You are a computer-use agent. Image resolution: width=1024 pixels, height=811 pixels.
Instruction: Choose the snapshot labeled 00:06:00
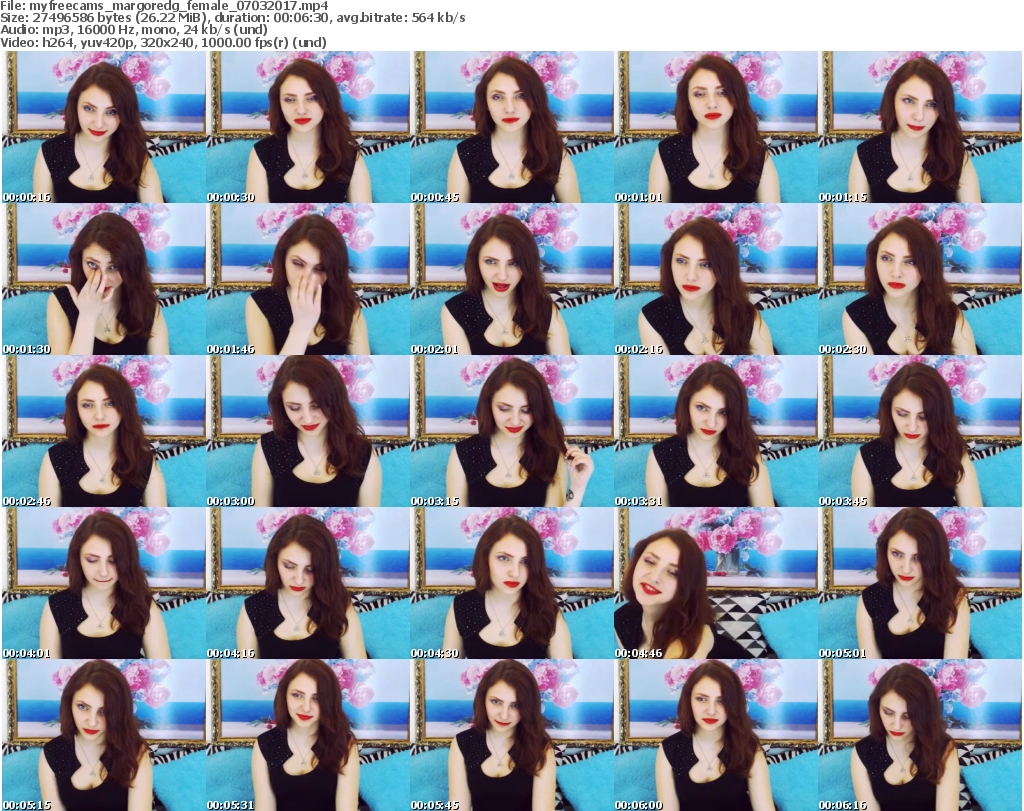[716, 735]
